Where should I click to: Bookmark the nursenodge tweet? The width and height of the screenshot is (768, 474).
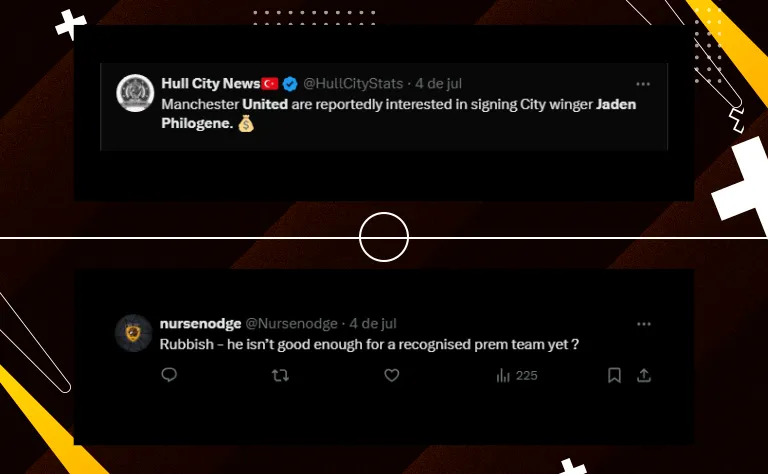pos(614,376)
